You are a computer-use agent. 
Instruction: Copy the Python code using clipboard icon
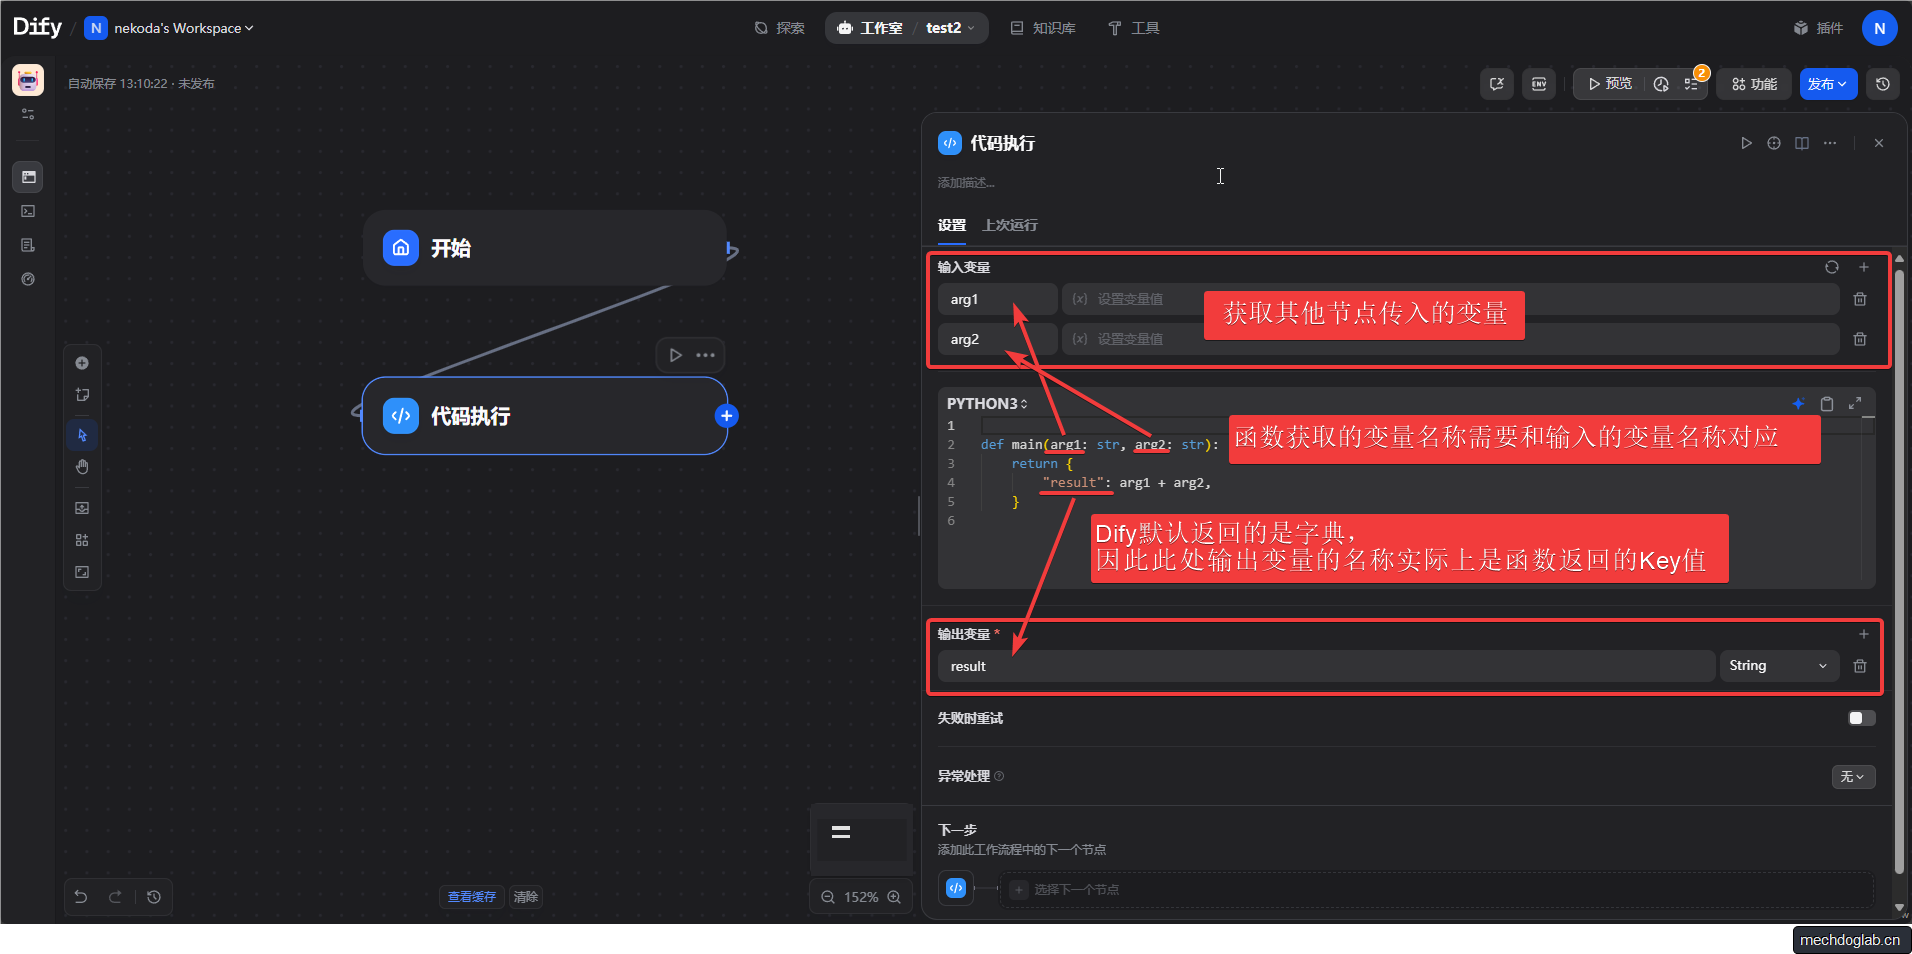point(1827,404)
